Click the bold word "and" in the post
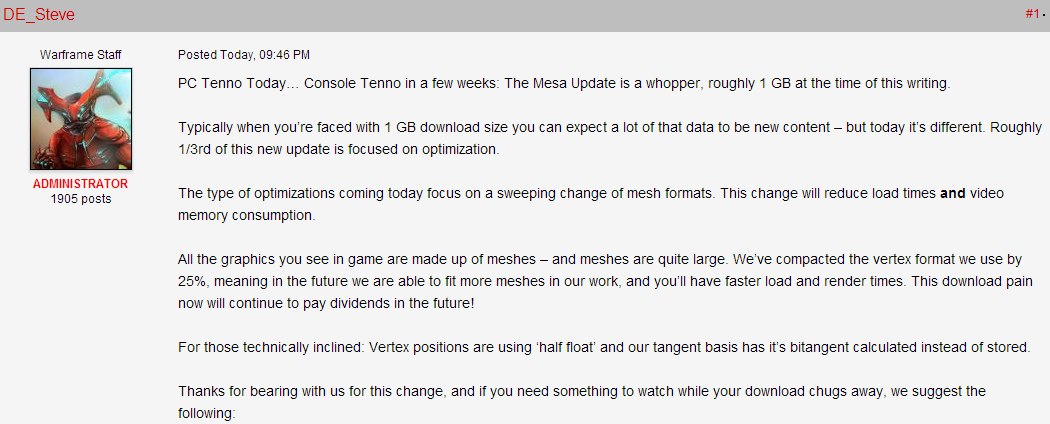 click(953, 194)
